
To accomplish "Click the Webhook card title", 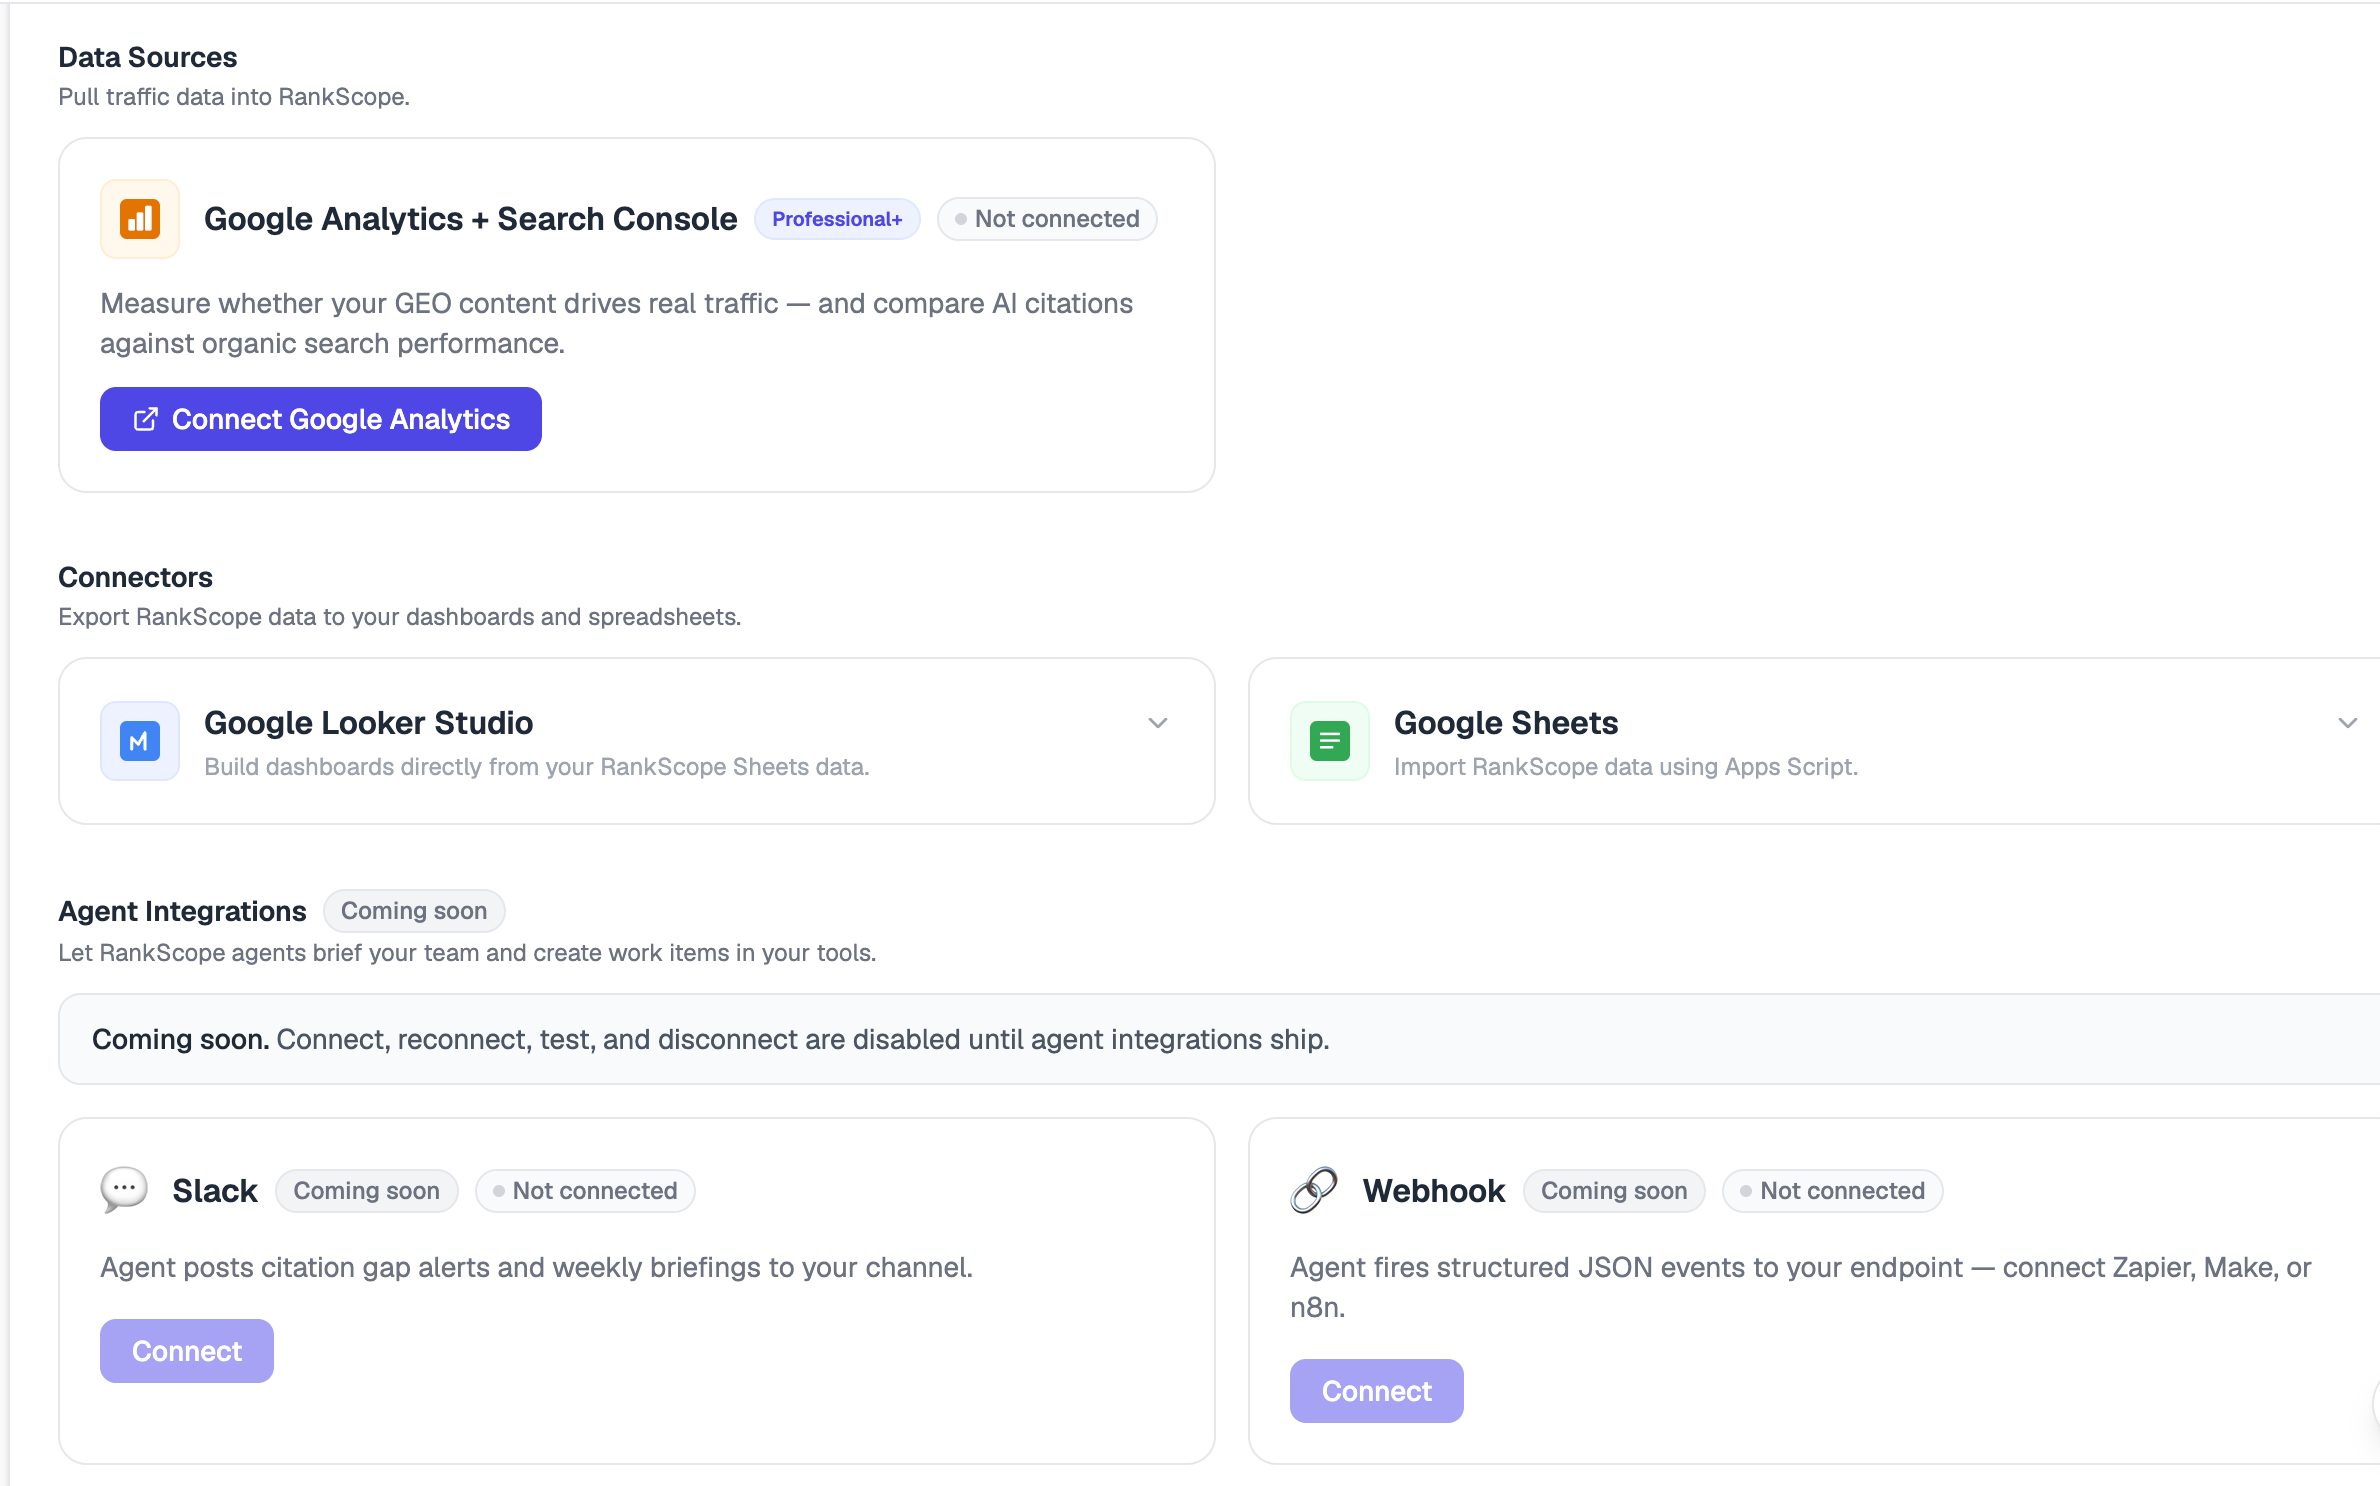I will pos(1434,1191).
